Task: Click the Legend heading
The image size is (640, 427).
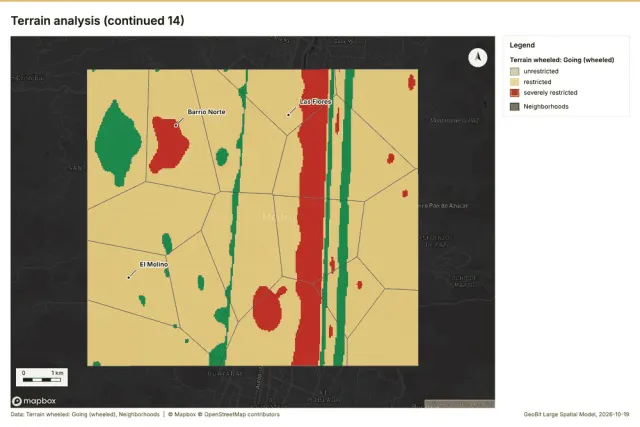Action: tap(522, 45)
